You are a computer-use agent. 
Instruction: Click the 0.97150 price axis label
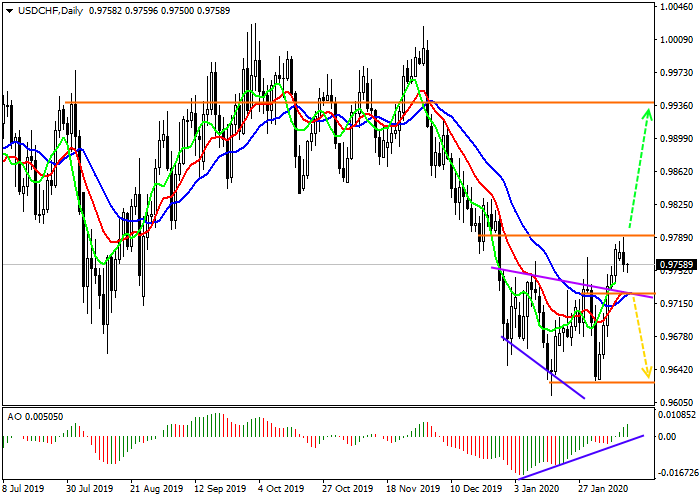click(x=677, y=304)
